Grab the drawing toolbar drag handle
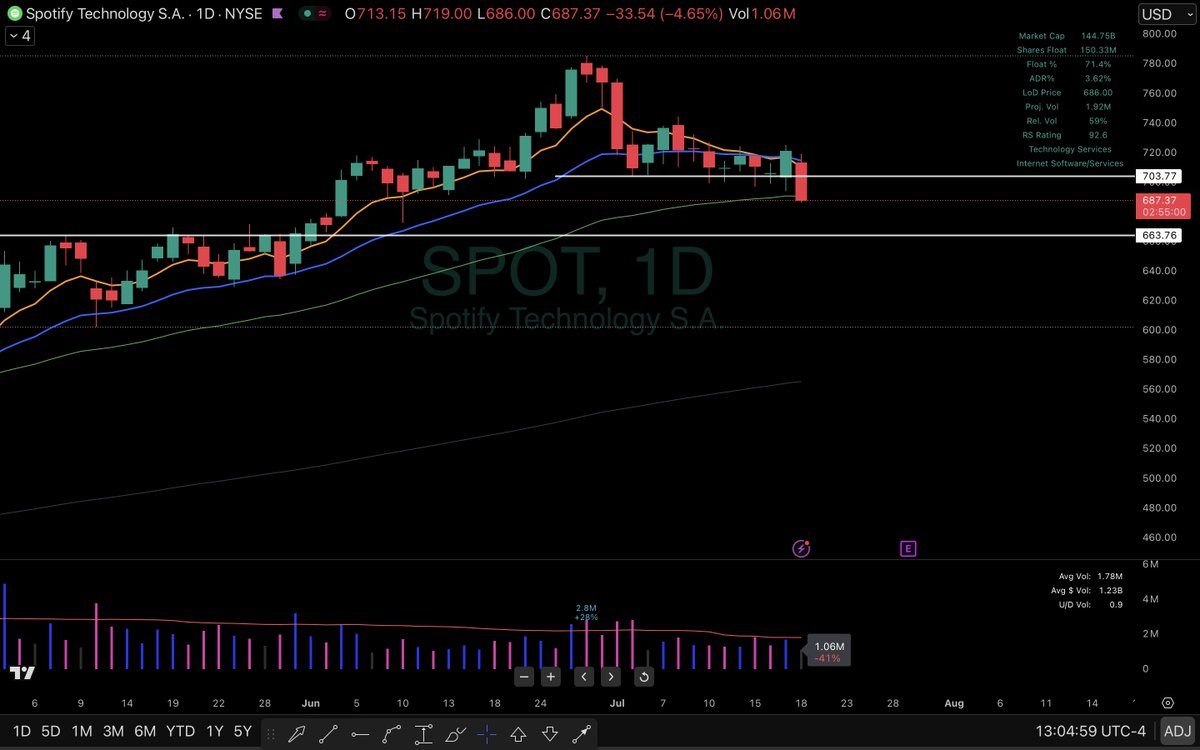 (271, 734)
